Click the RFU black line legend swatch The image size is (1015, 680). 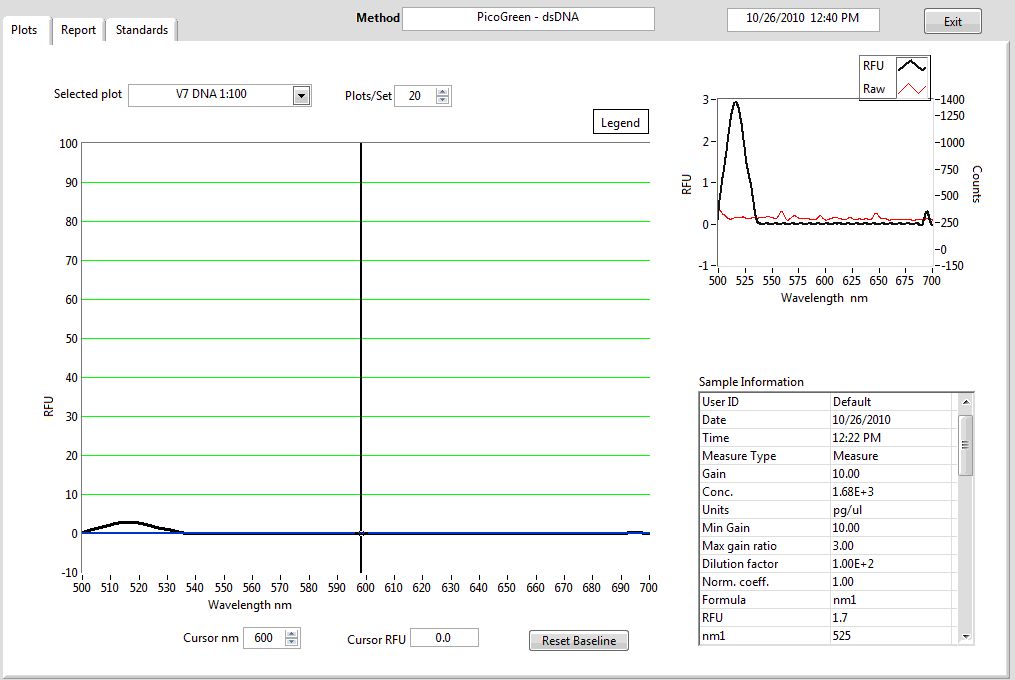[911, 65]
